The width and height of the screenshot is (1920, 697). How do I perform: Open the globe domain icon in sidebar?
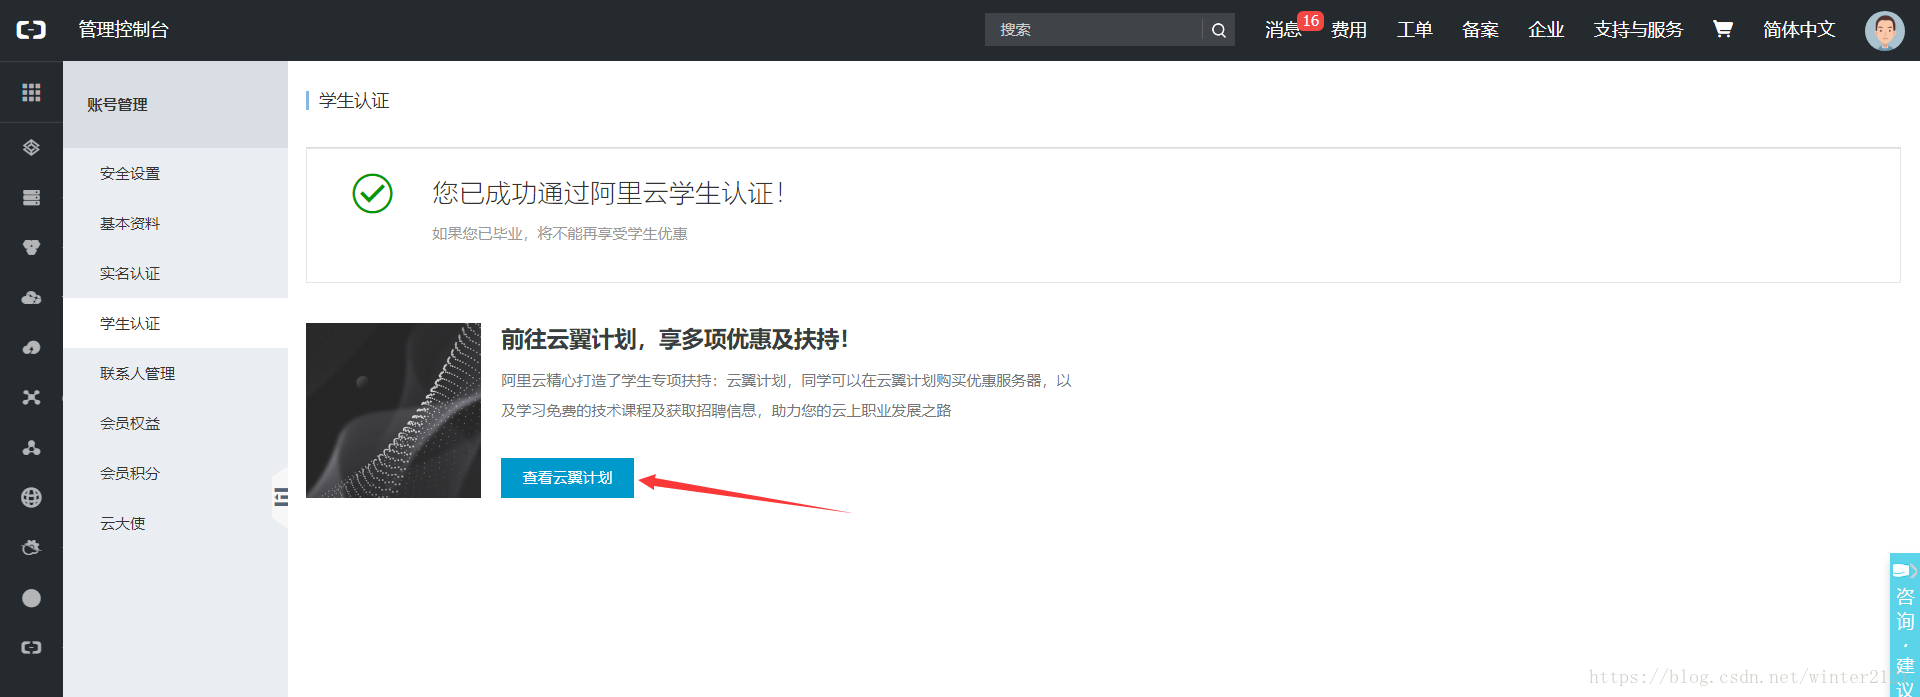point(31,498)
